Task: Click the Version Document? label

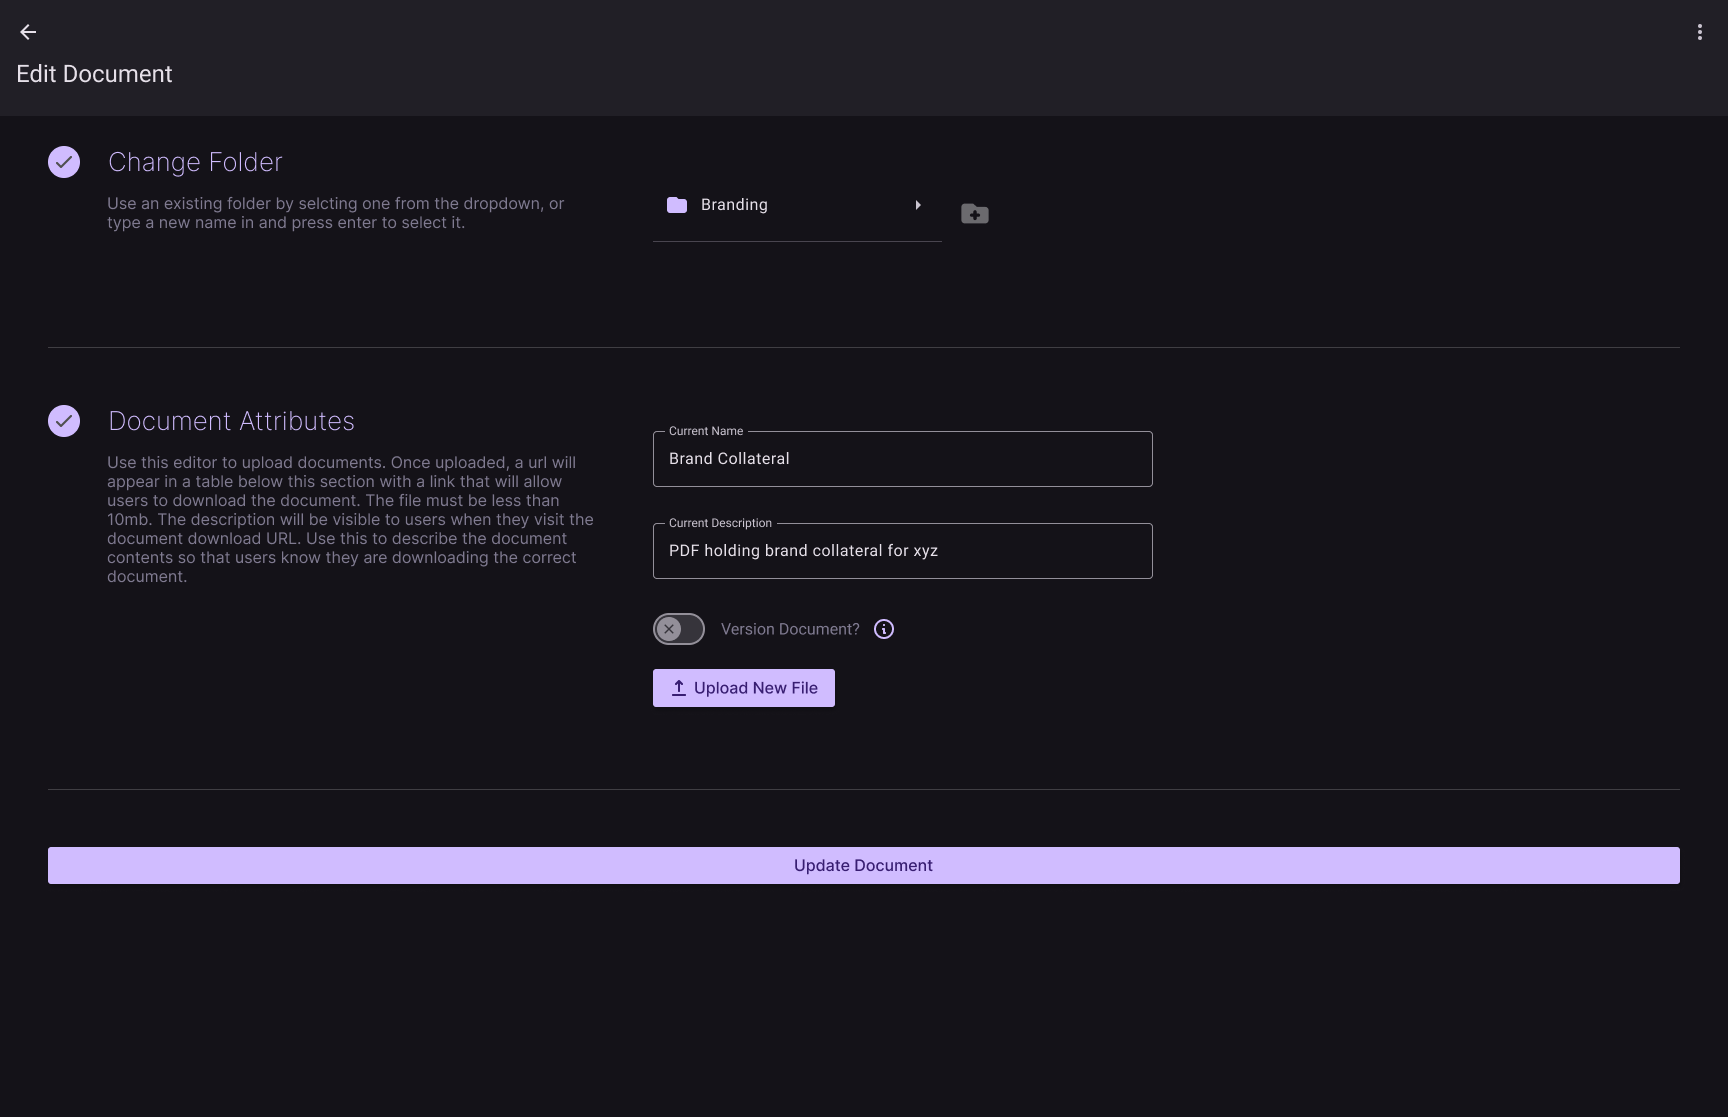Action: point(790,629)
